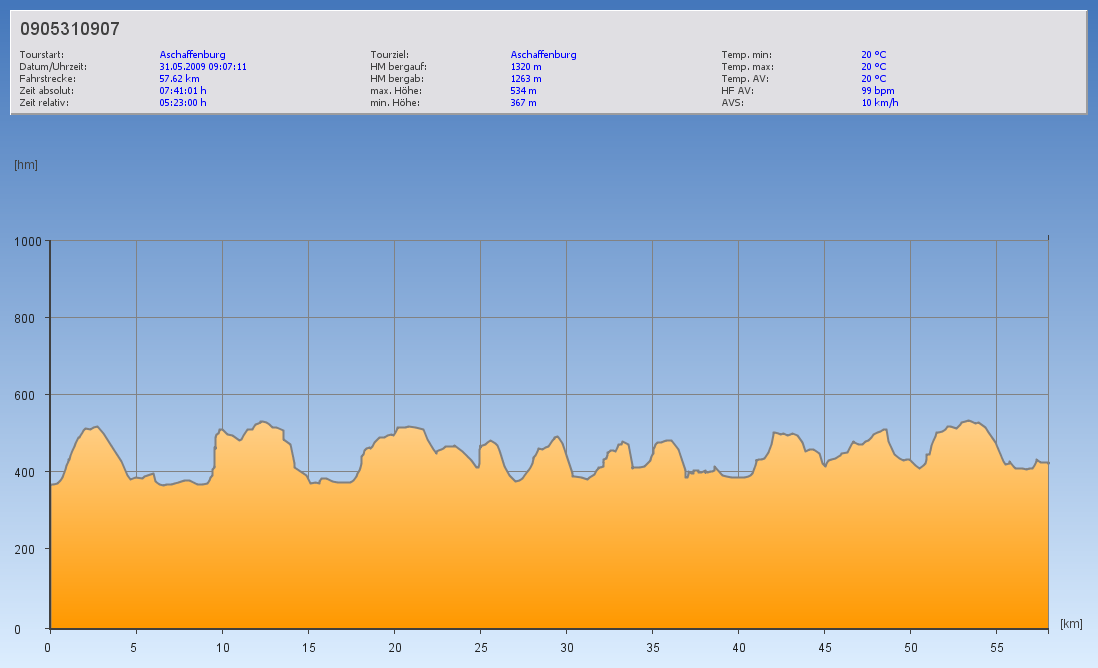Click the Fahrstrecke value 57.62 km
Viewport: 1098px width, 668px height.
pyautogui.click(x=180, y=78)
